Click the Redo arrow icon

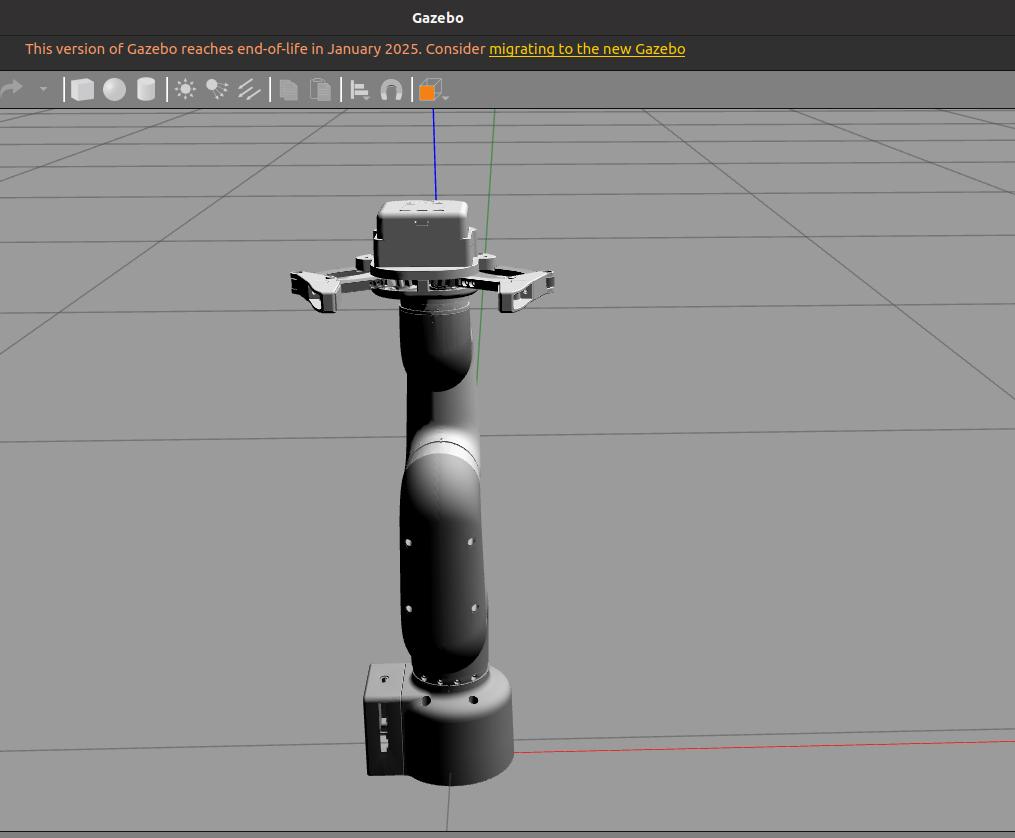(12, 89)
